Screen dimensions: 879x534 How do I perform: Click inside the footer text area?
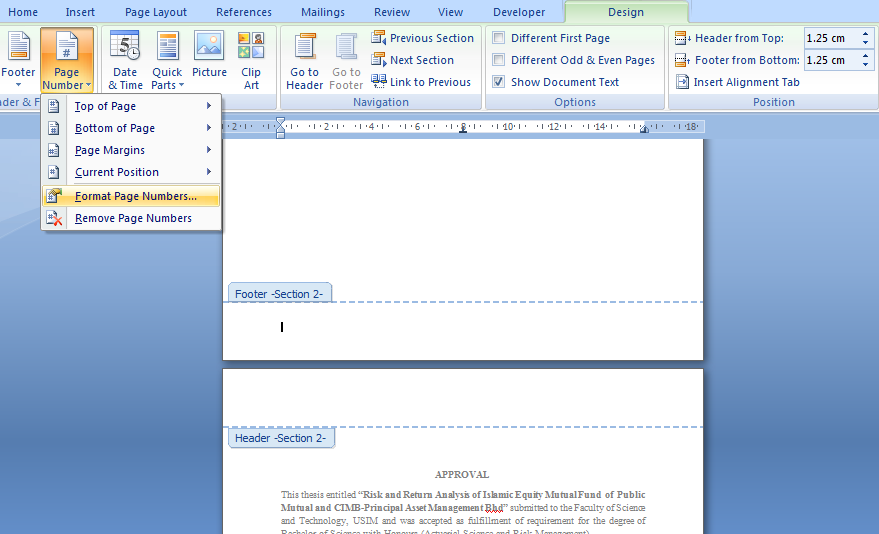462,331
